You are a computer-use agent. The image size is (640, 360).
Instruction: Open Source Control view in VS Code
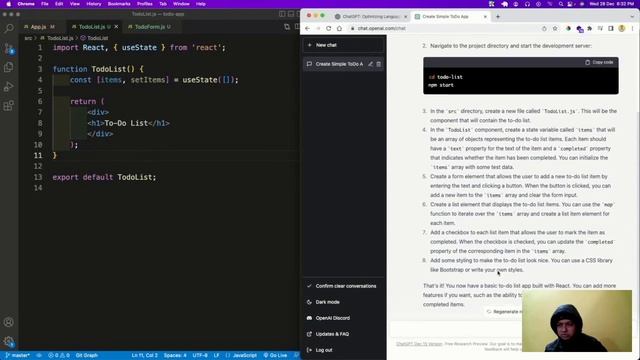9,49
